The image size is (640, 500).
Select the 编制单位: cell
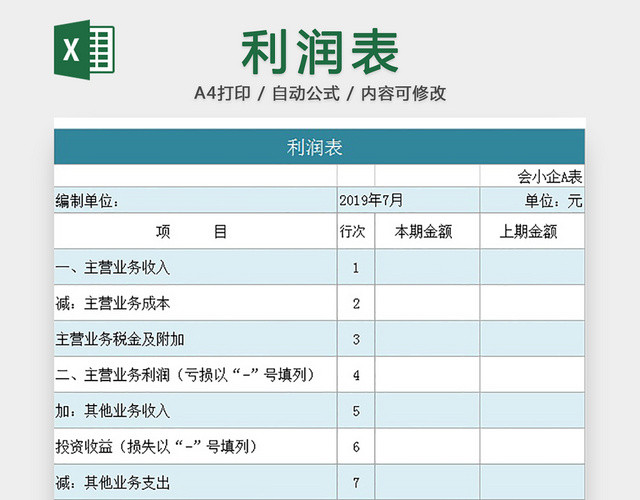click(x=195, y=200)
